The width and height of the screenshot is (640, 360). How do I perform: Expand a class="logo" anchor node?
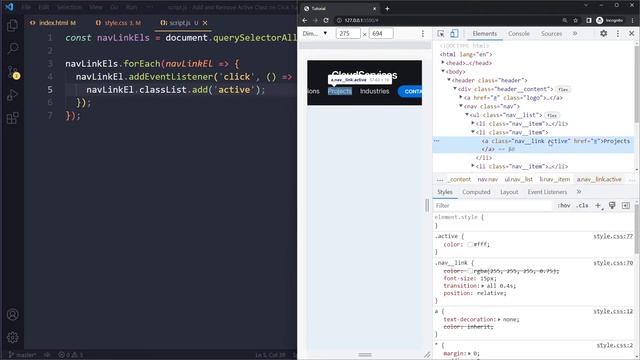(x=461, y=98)
